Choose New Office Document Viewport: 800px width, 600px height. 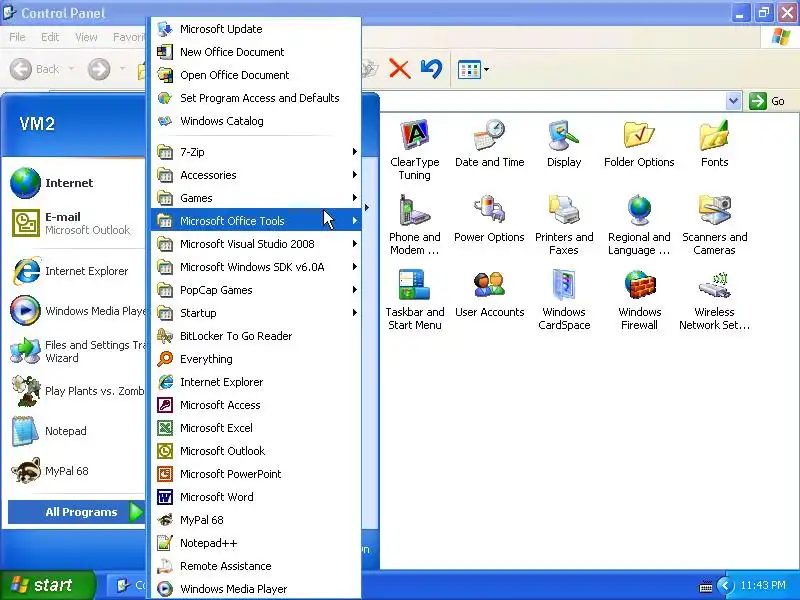coord(256,52)
